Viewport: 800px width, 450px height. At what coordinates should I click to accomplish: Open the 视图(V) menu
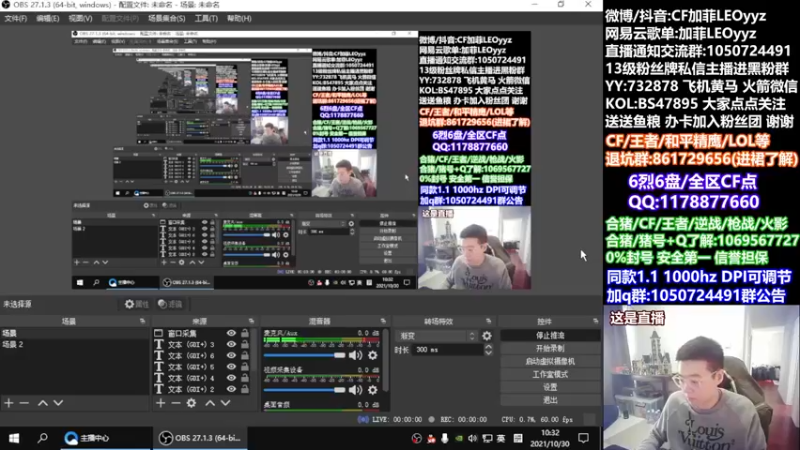[80, 18]
